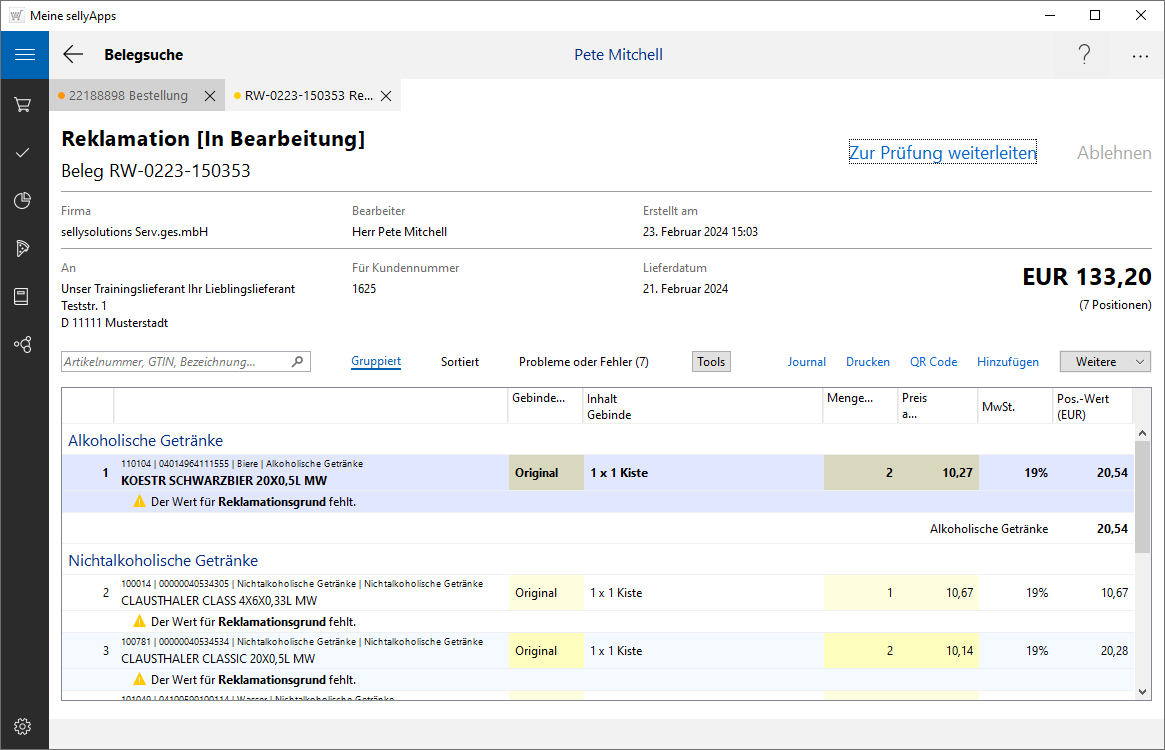Click the checkmark icon in the sidebar

pos(24,152)
